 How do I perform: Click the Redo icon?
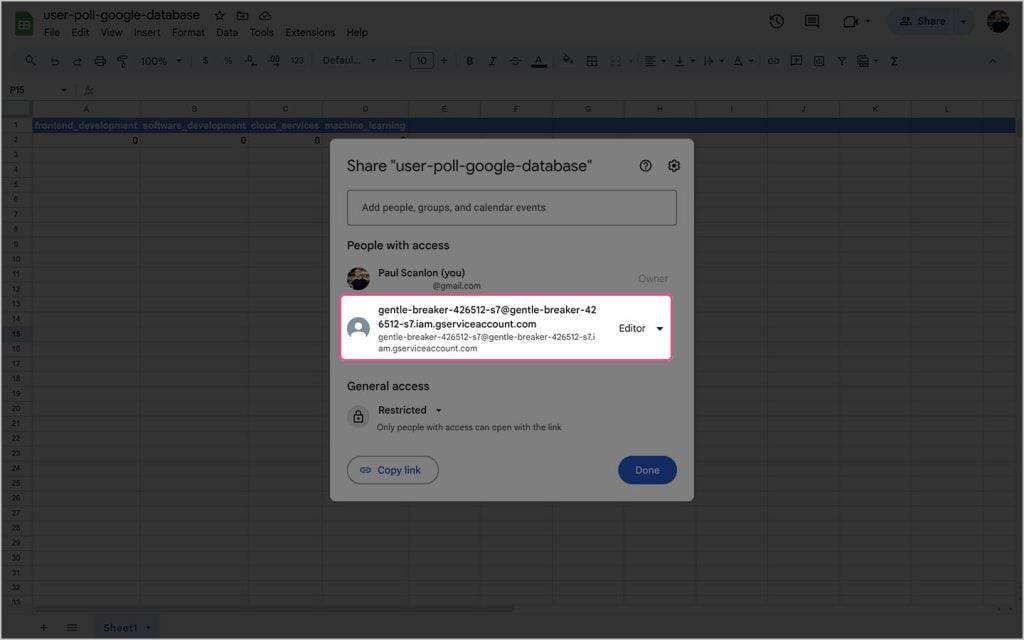pyautogui.click(x=77, y=61)
